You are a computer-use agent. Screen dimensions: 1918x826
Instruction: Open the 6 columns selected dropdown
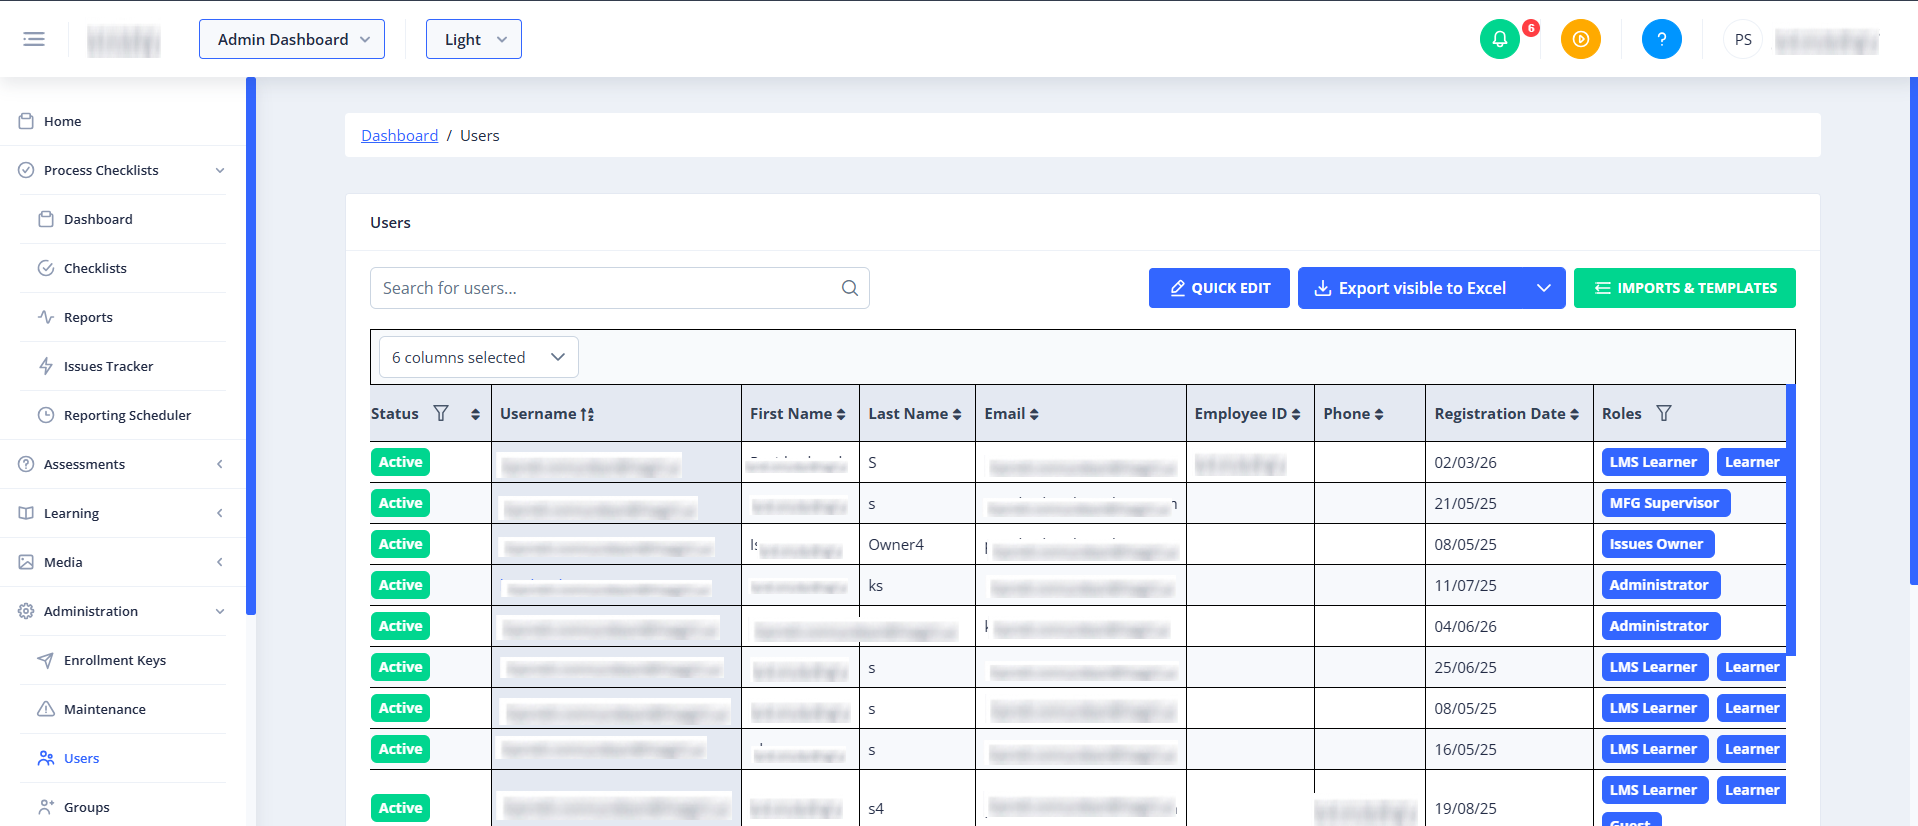(x=479, y=357)
